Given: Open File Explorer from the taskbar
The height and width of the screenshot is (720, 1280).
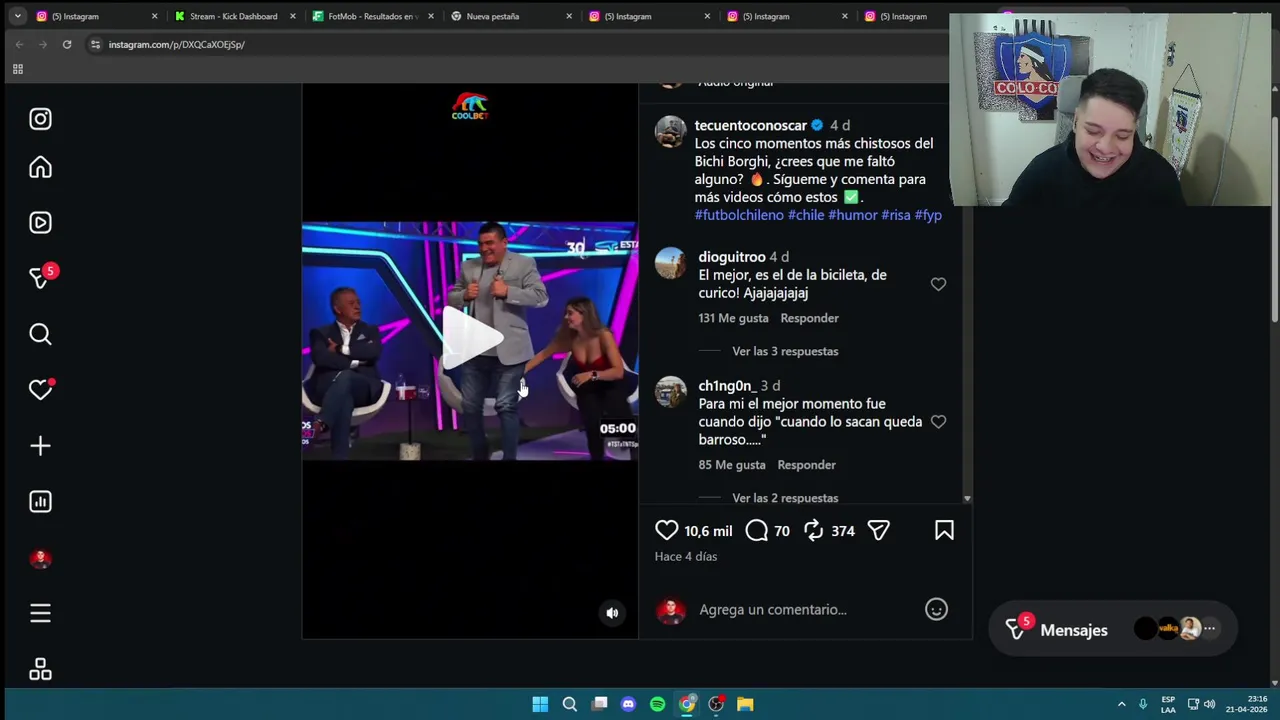Looking at the screenshot, I should coord(745,704).
